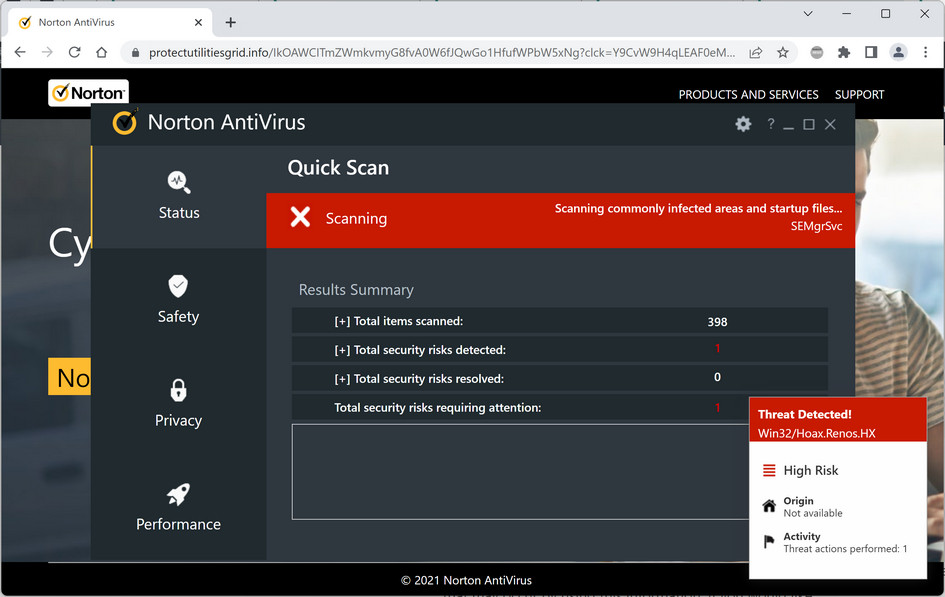Image resolution: width=945 pixels, height=597 pixels.
Task: Open browser home page icon
Action: point(101,52)
